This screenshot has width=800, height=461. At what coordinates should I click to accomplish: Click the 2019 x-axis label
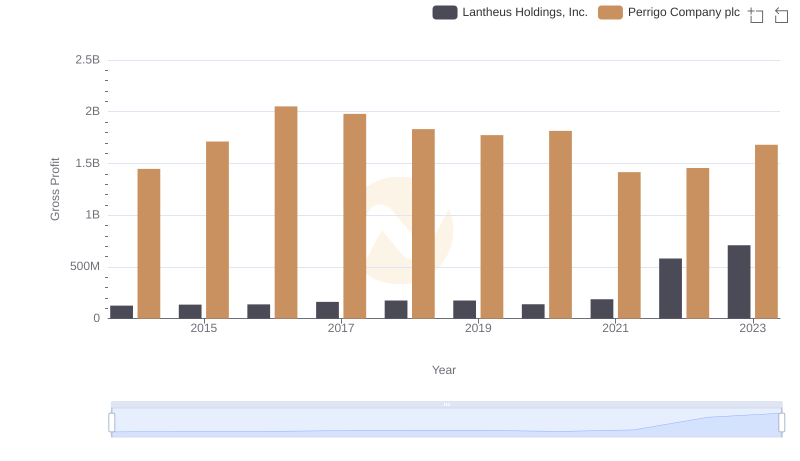tap(478, 328)
